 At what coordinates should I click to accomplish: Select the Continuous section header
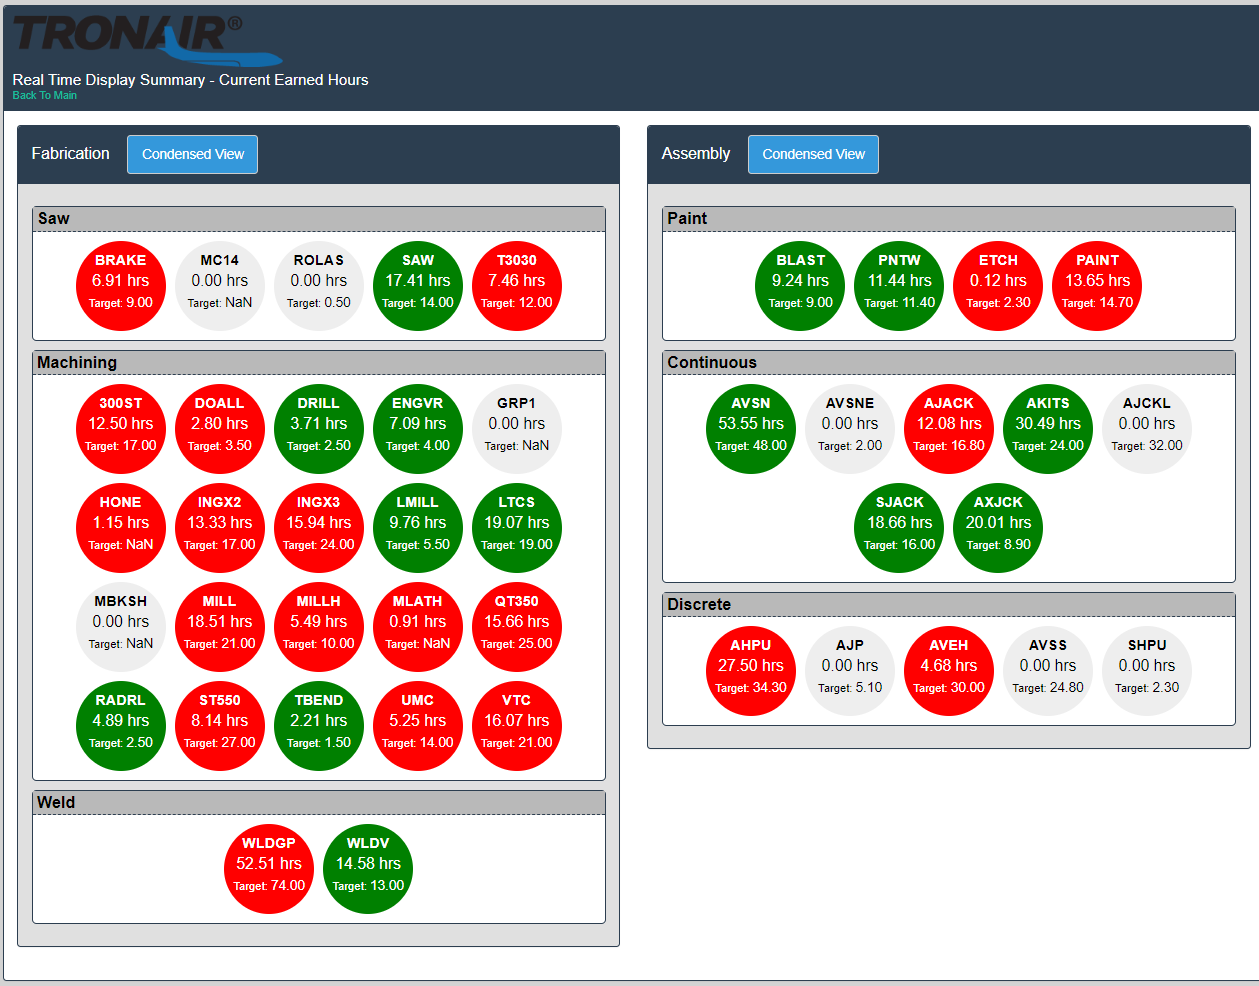[949, 363]
